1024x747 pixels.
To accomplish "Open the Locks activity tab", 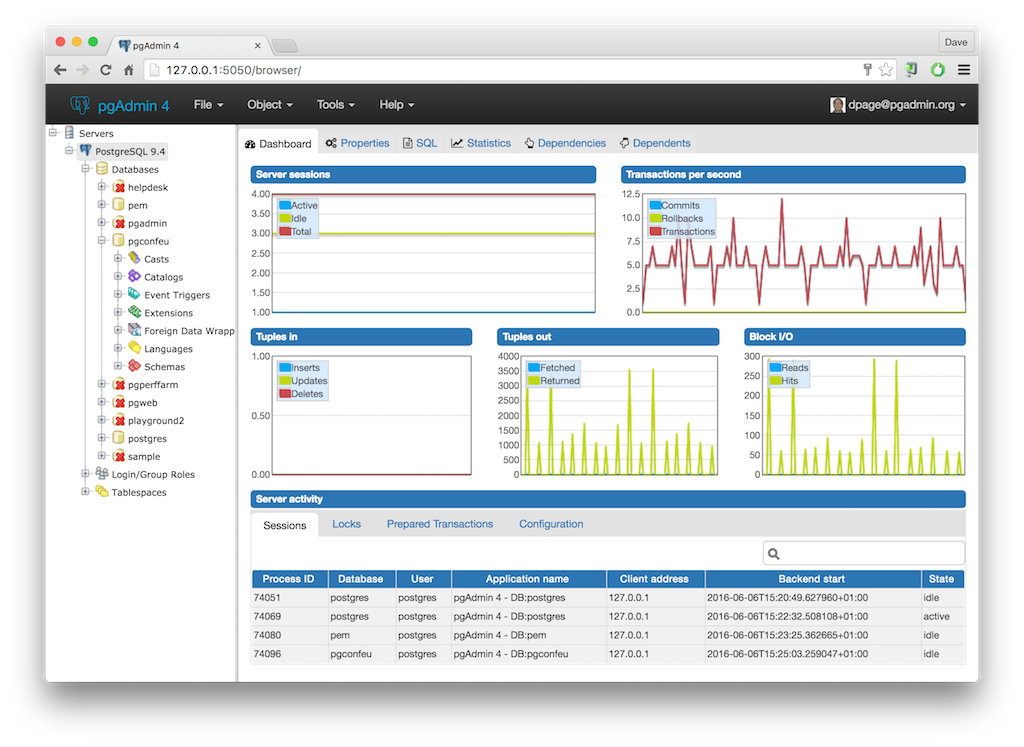I will tap(346, 524).
